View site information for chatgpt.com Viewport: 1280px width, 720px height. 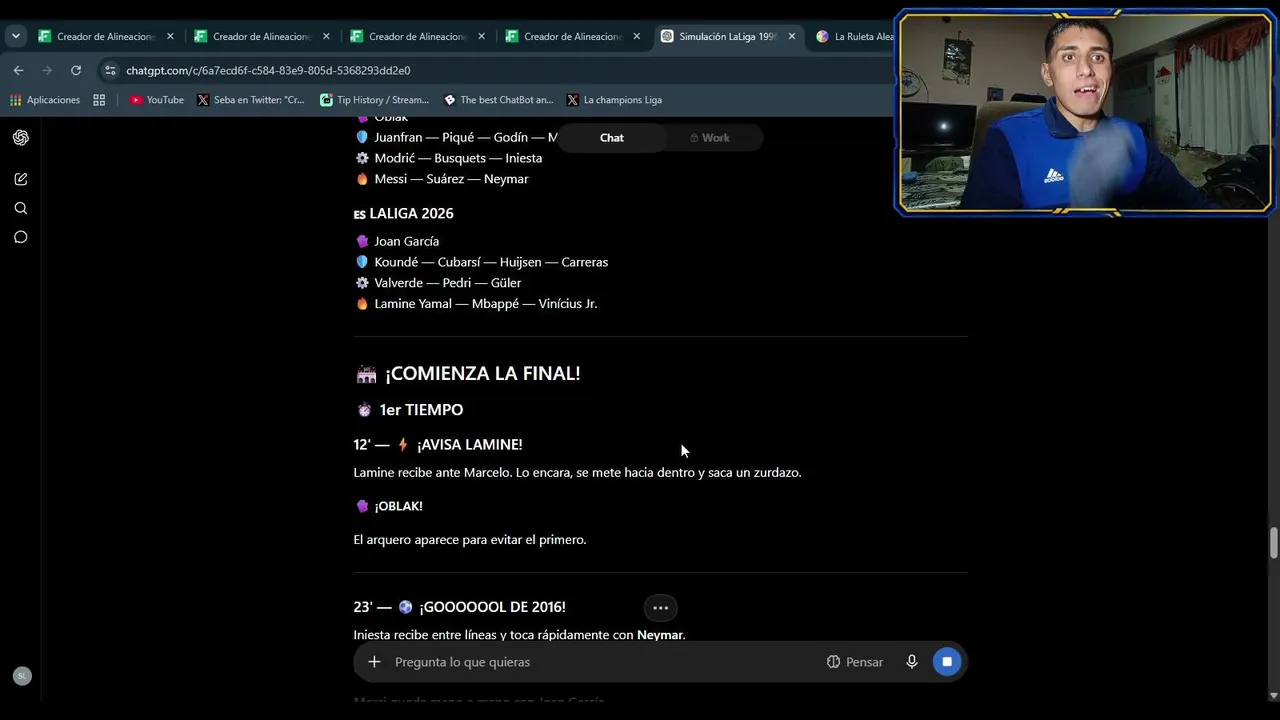[110, 70]
